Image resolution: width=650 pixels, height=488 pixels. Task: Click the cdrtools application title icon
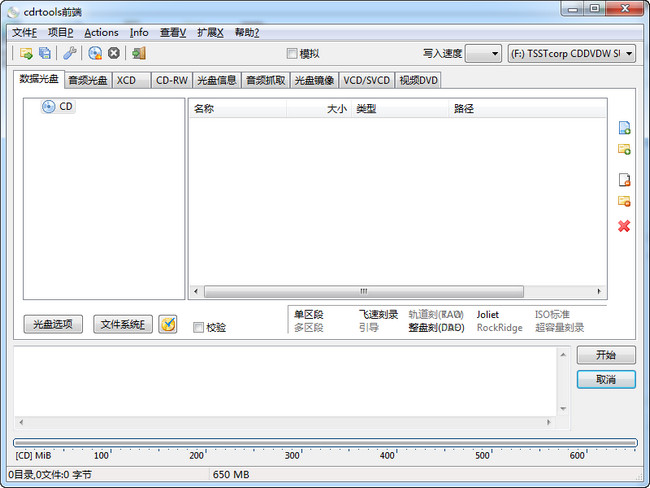click(x=13, y=12)
